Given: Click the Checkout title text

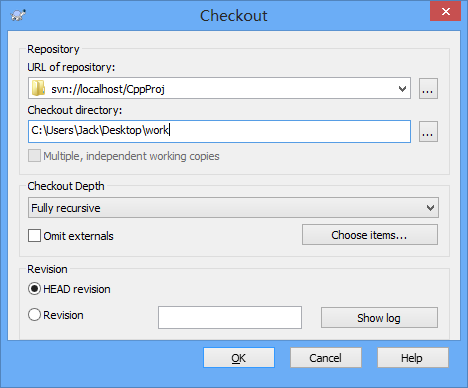Looking at the screenshot, I should click(234, 16).
